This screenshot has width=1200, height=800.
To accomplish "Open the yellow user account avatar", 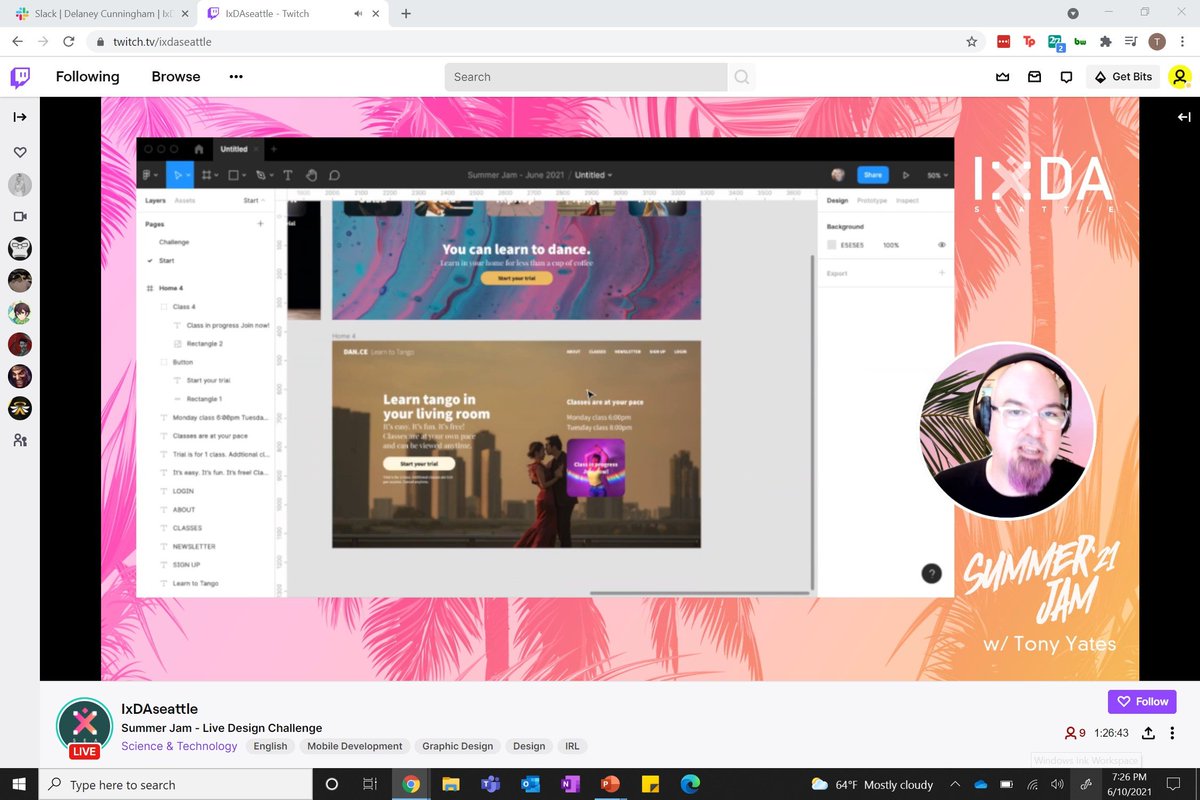I will 1180,77.
